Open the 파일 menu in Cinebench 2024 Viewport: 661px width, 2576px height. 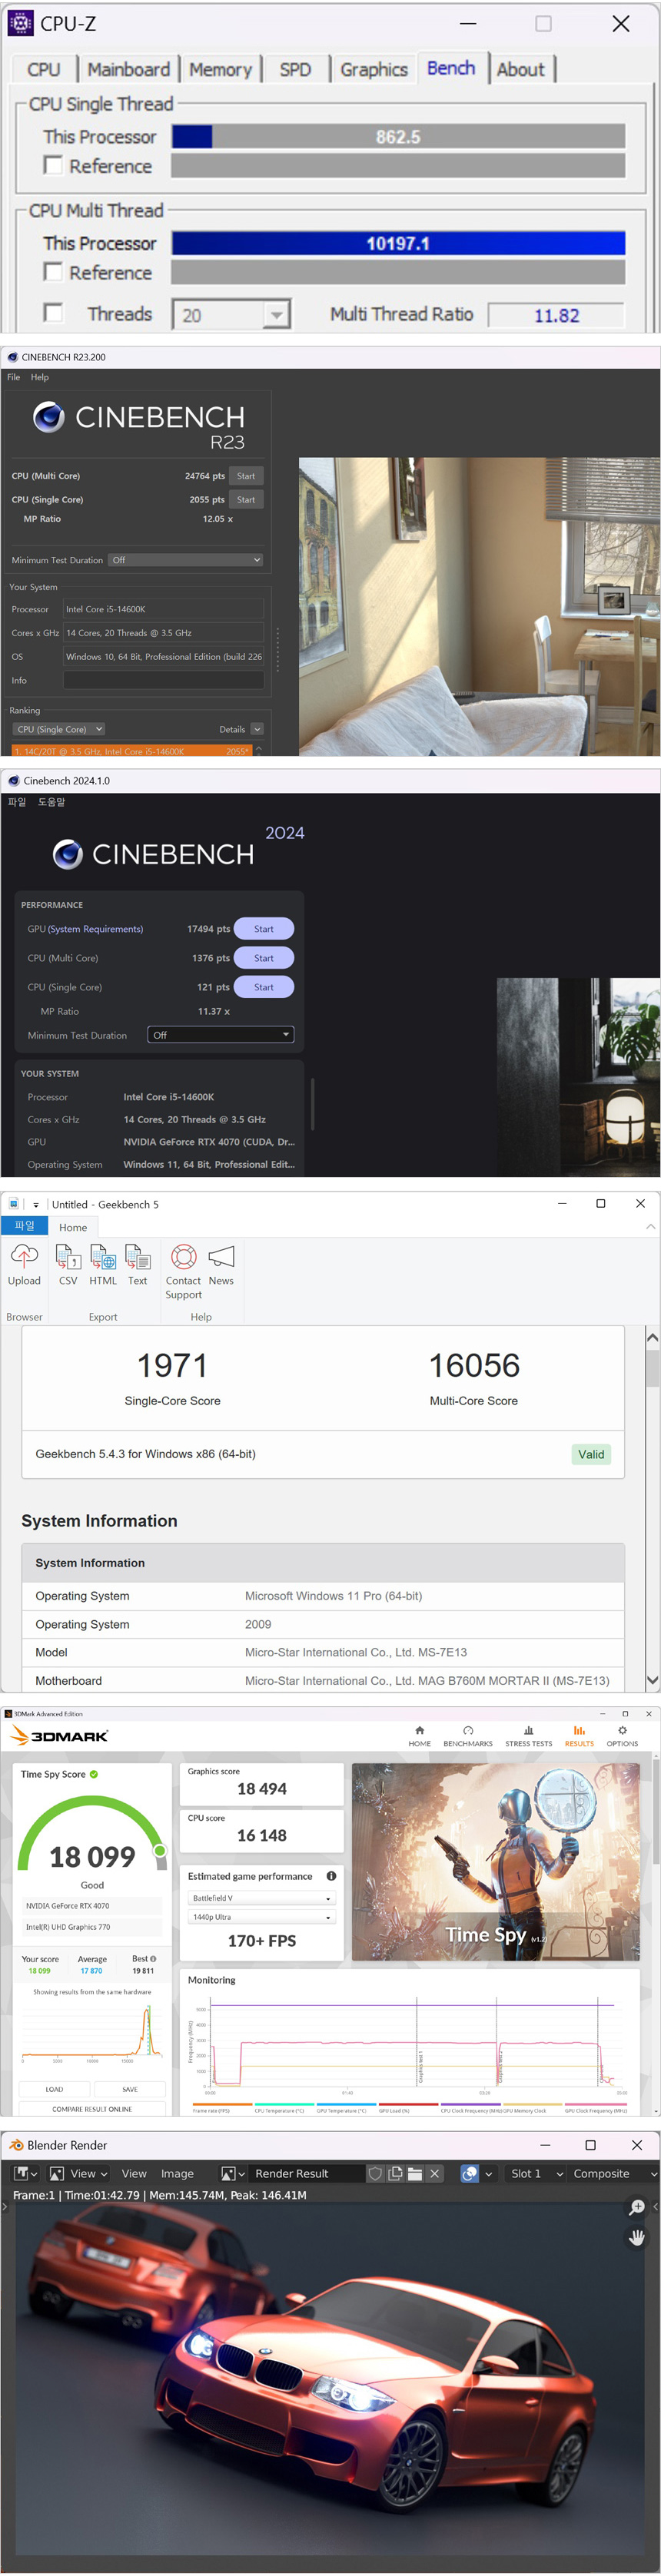coord(17,802)
